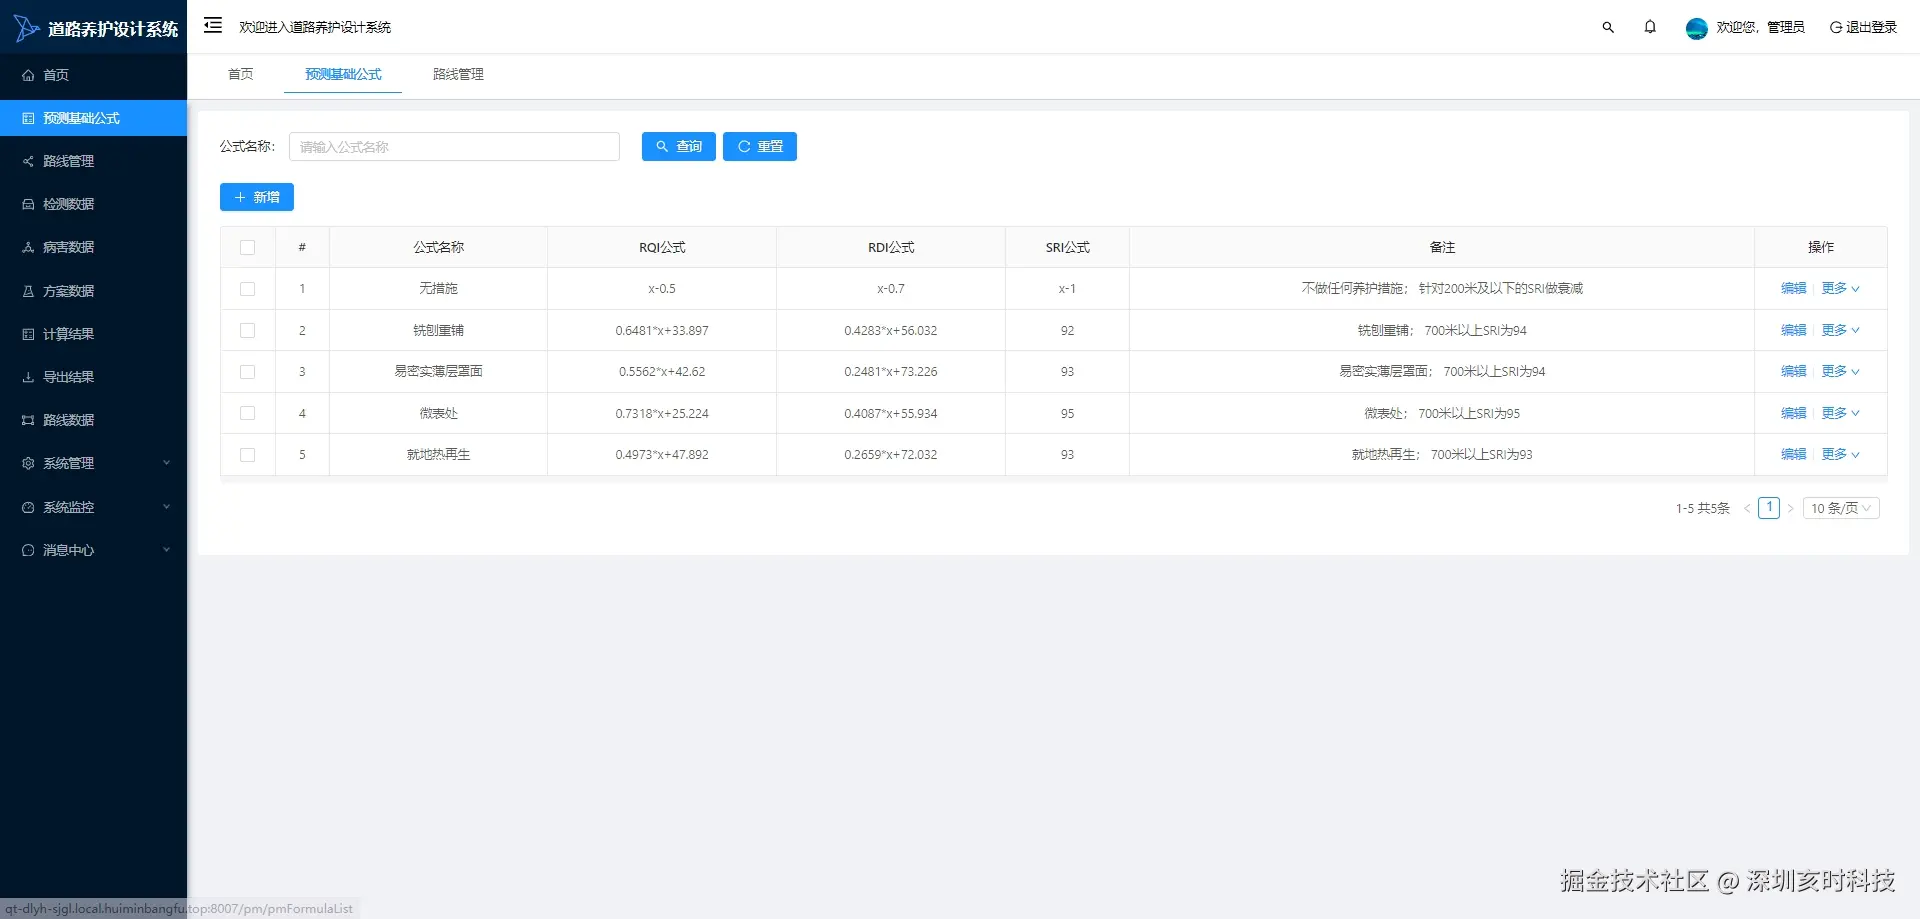Switch to the 首页 tab
1920x919 pixels.
[x=241, y=74]
